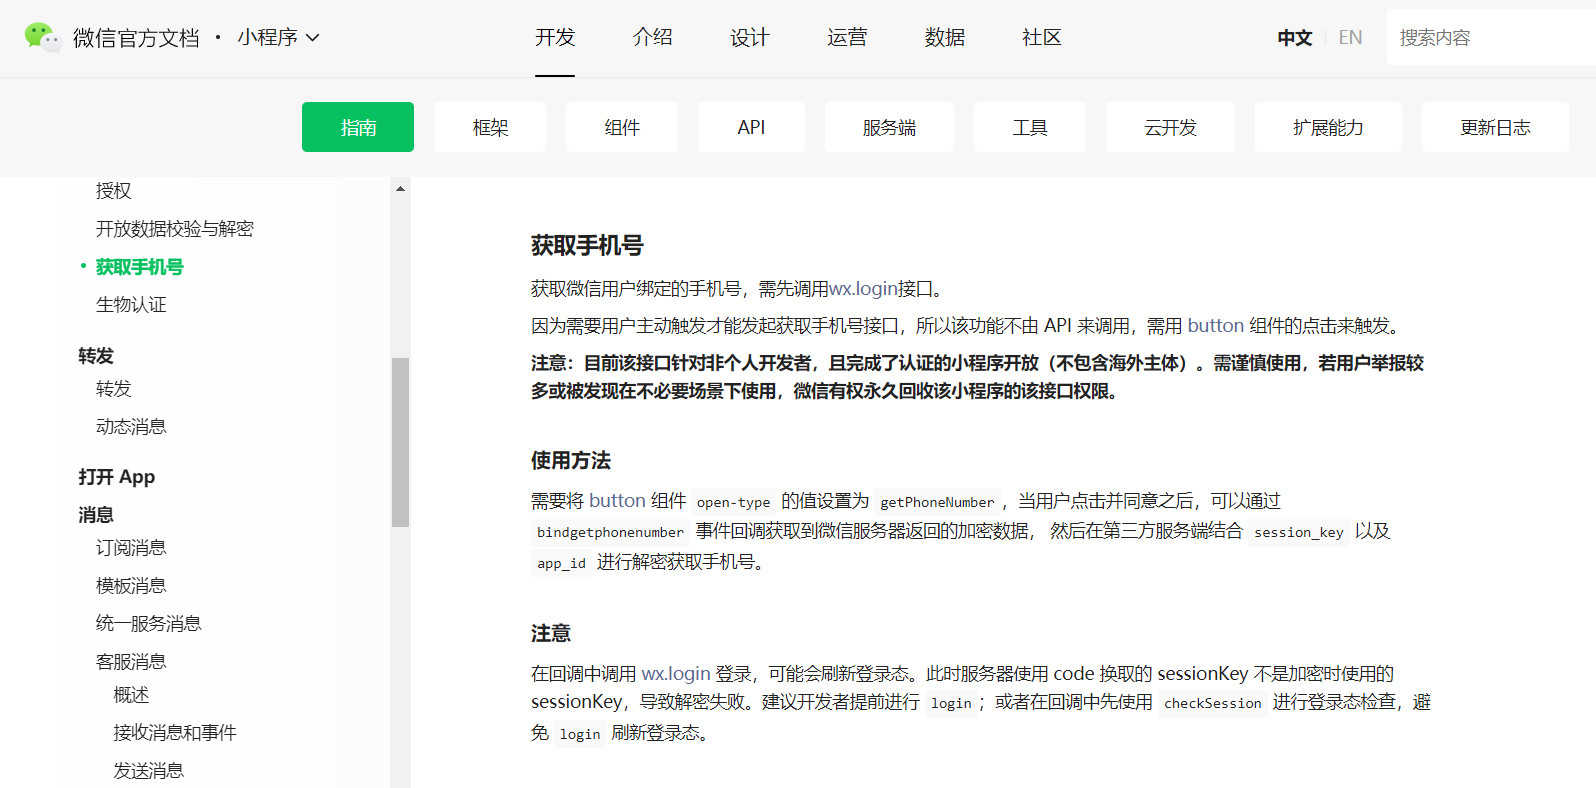1596x788 pixels.
Task: Select 获取手机号 in the sidebar
Action: pyautogui.click(x=140, y=267)
